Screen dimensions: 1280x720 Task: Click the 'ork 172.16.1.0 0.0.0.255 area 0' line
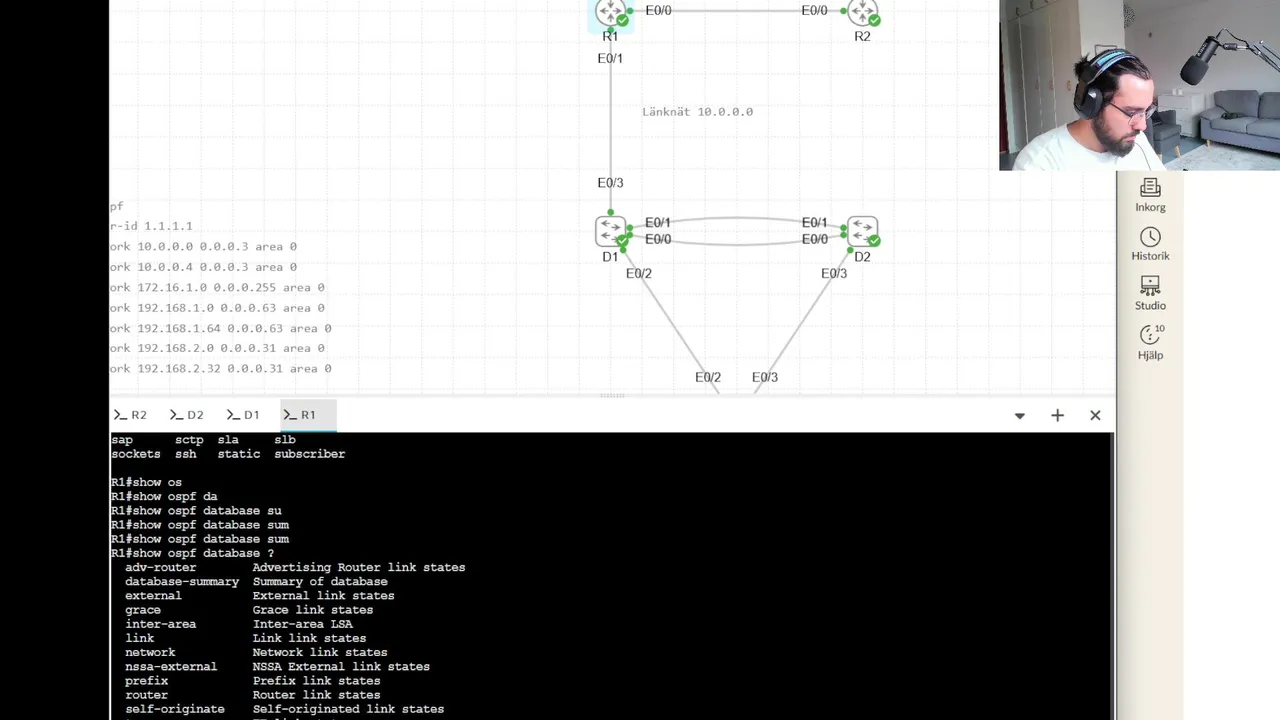[217, 287]
